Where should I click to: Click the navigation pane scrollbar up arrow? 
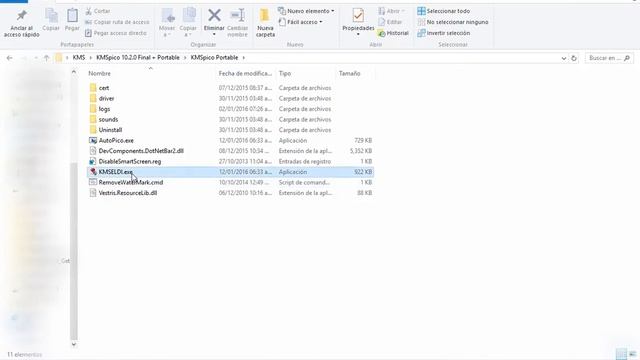(74, 72)
